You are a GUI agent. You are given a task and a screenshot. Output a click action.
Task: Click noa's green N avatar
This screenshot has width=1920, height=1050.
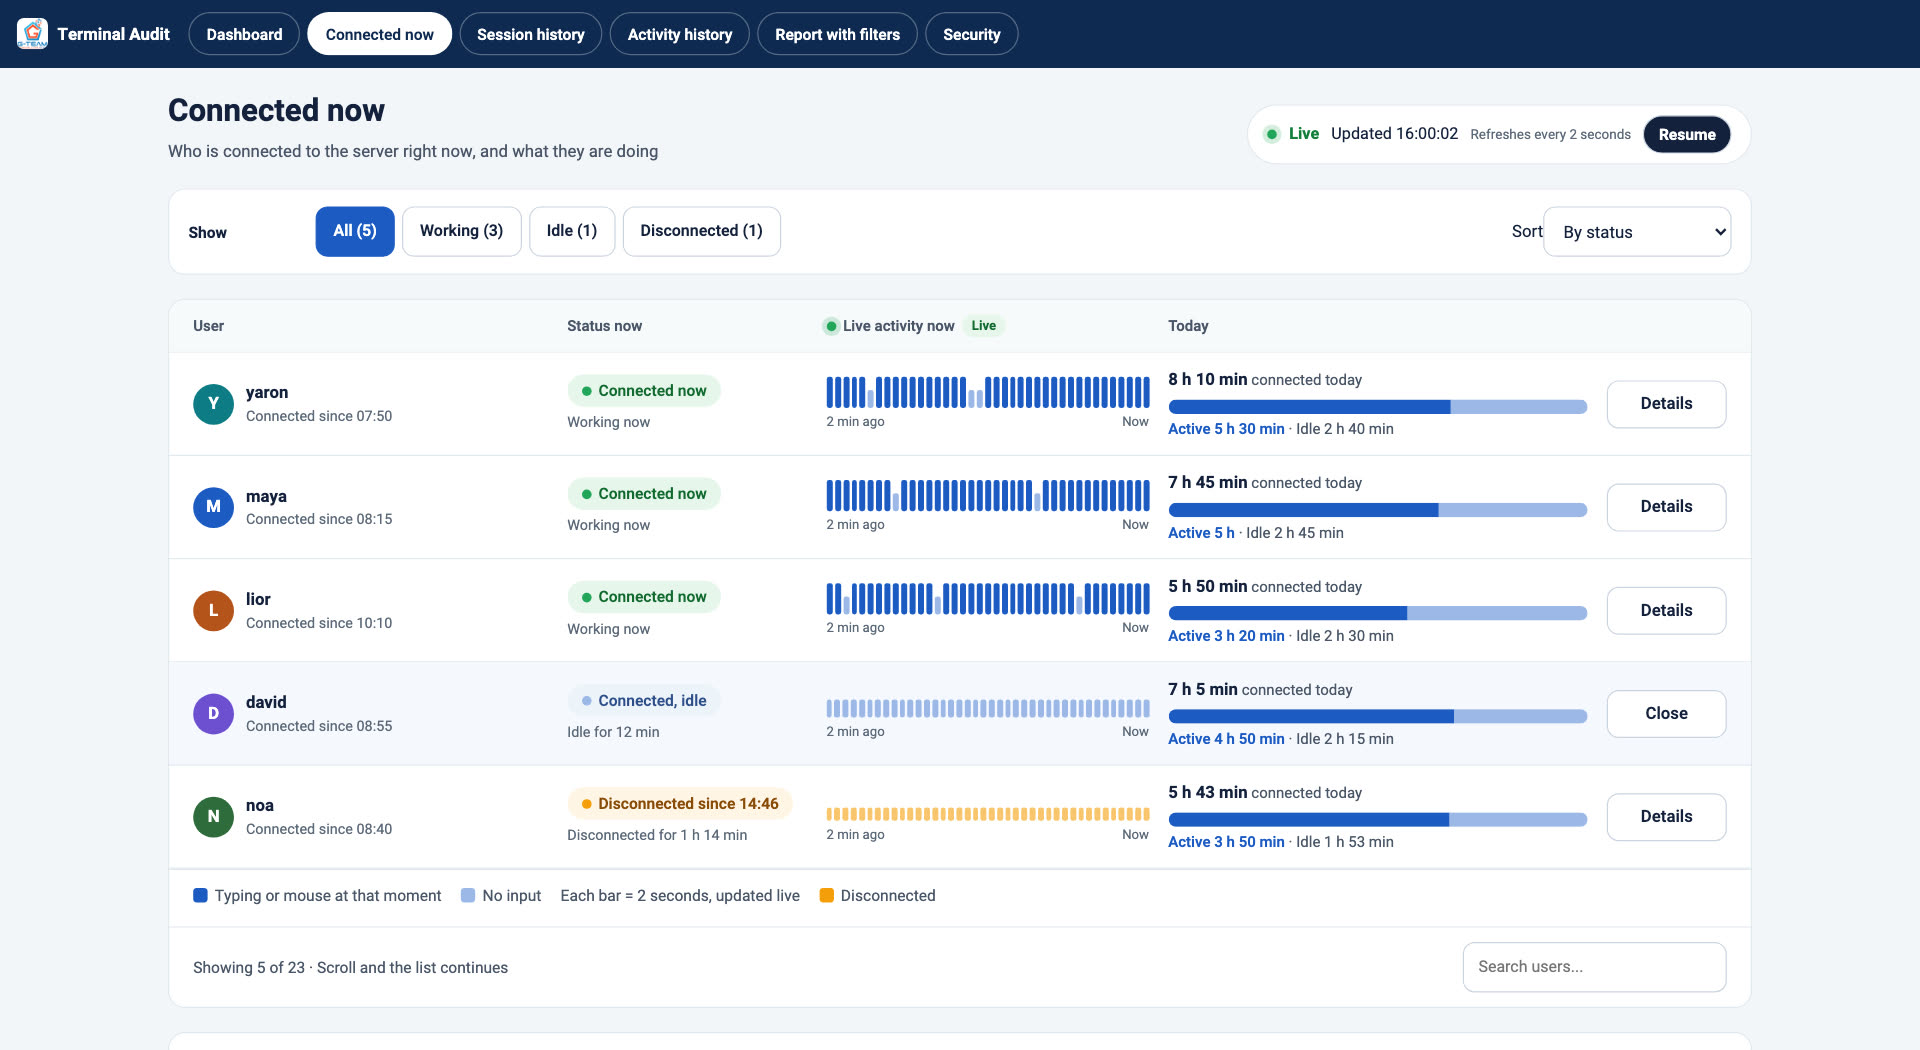(213, 817)
